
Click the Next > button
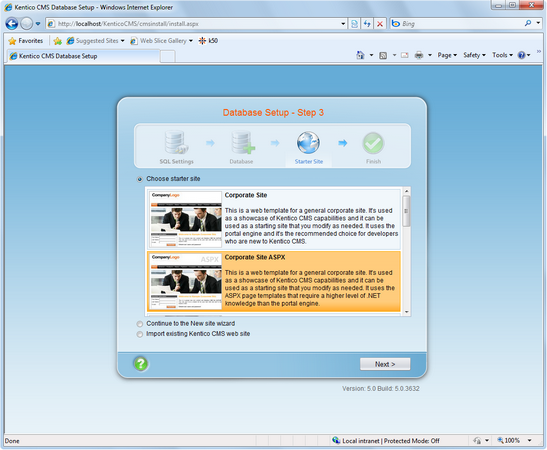click(x=385, y=364)
